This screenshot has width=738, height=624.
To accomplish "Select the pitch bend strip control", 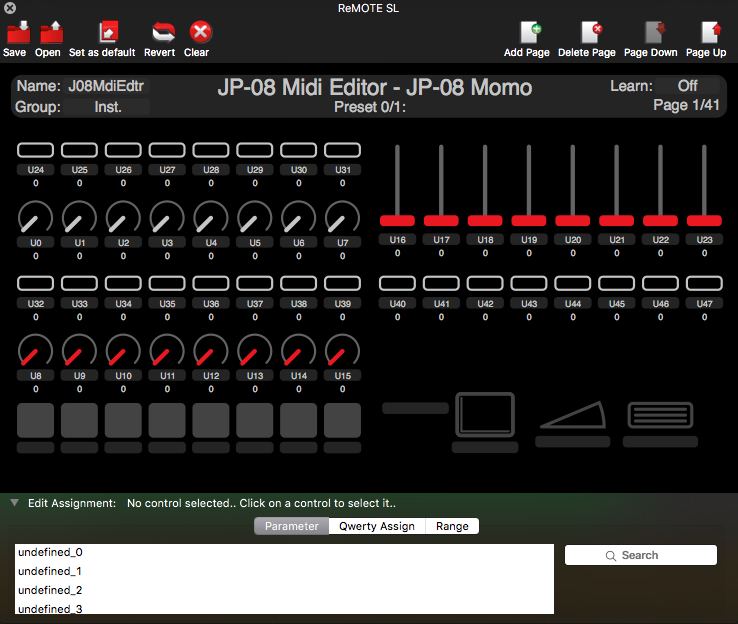I will 415,408.
